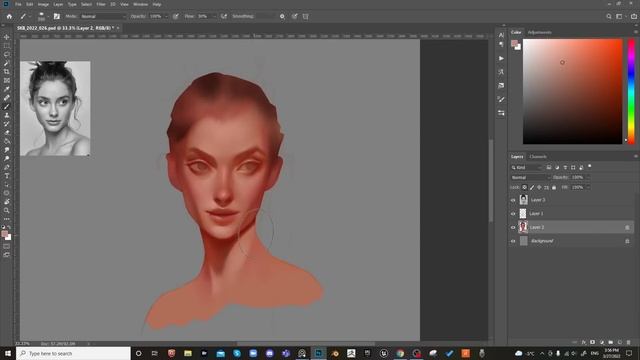Click the reference portrait thumbnail on canvas
This screenshot has height=360, width=640.
point(55,109)
